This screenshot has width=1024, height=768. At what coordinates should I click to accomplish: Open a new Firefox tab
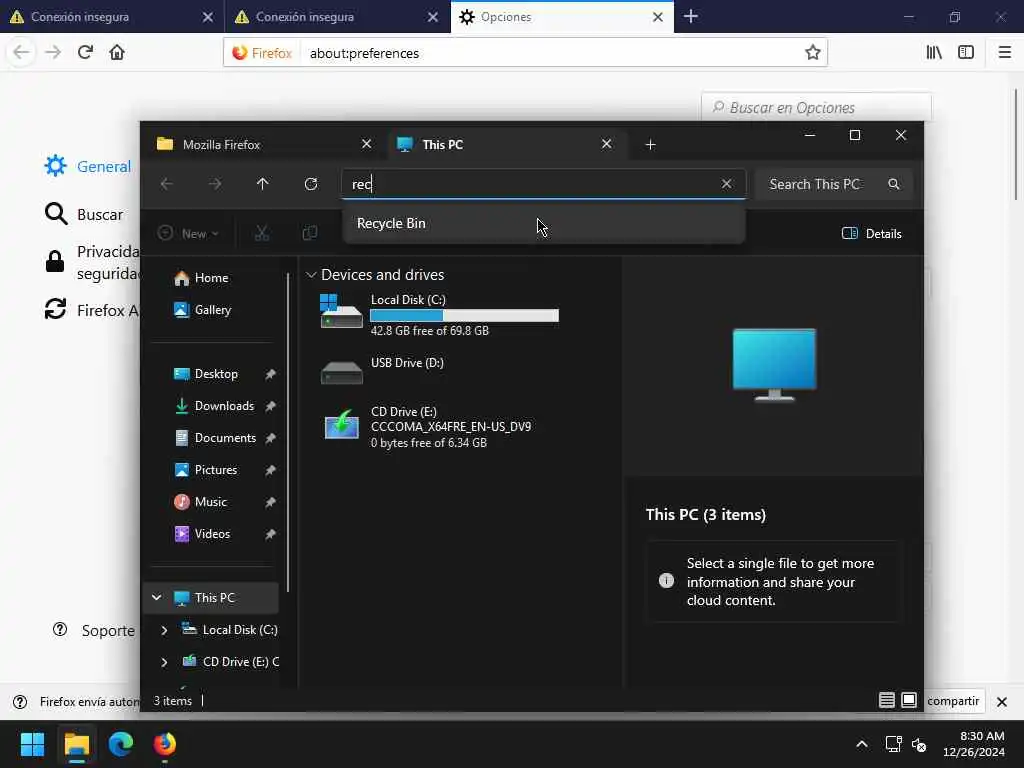pos(691,16)
